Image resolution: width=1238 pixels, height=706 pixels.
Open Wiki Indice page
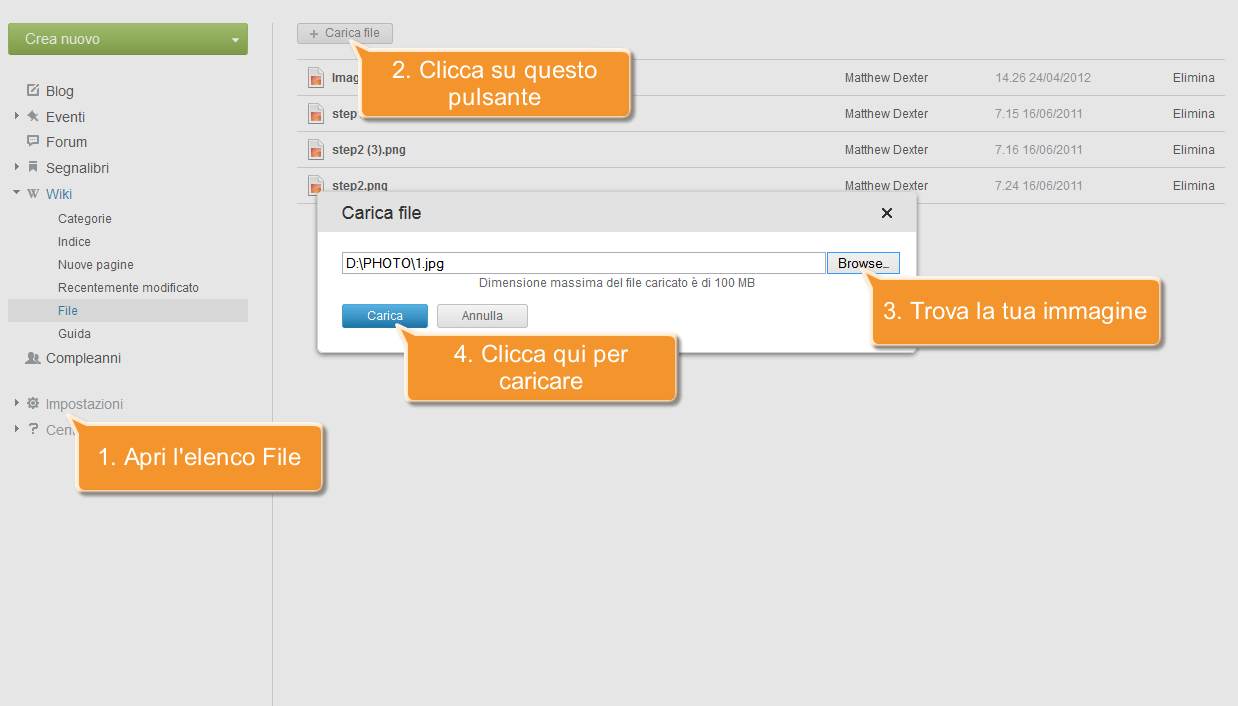click(x=74, y=242)
